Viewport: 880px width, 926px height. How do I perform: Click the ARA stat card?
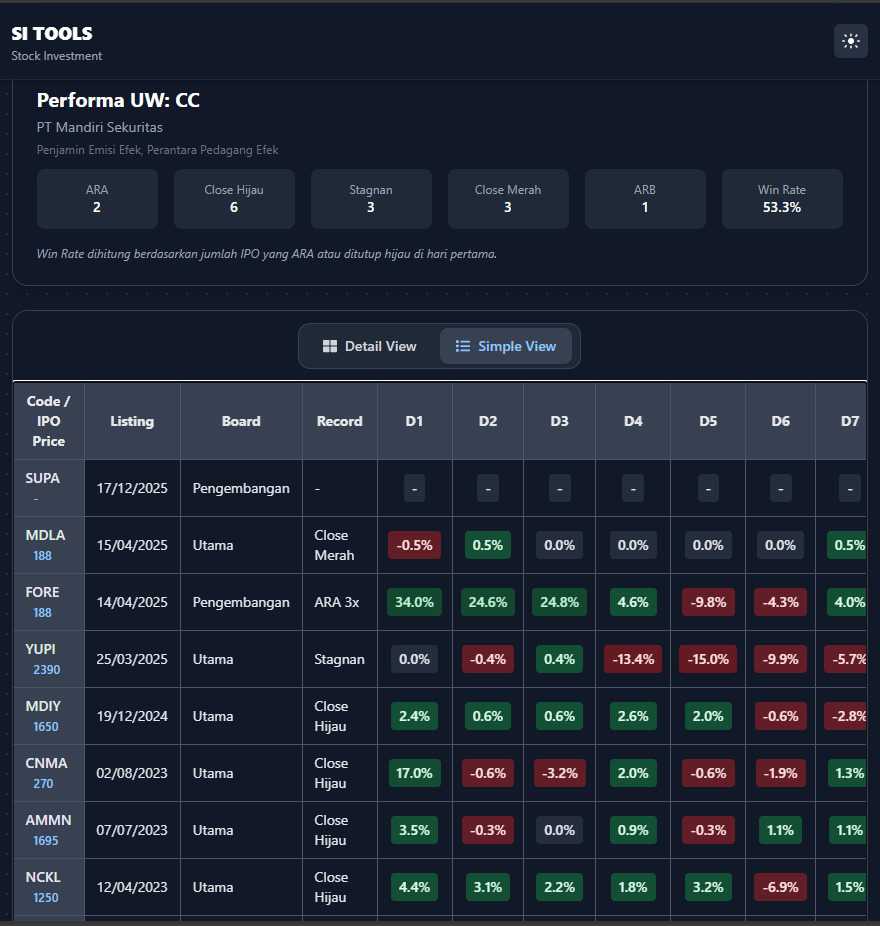click(97, 199)
